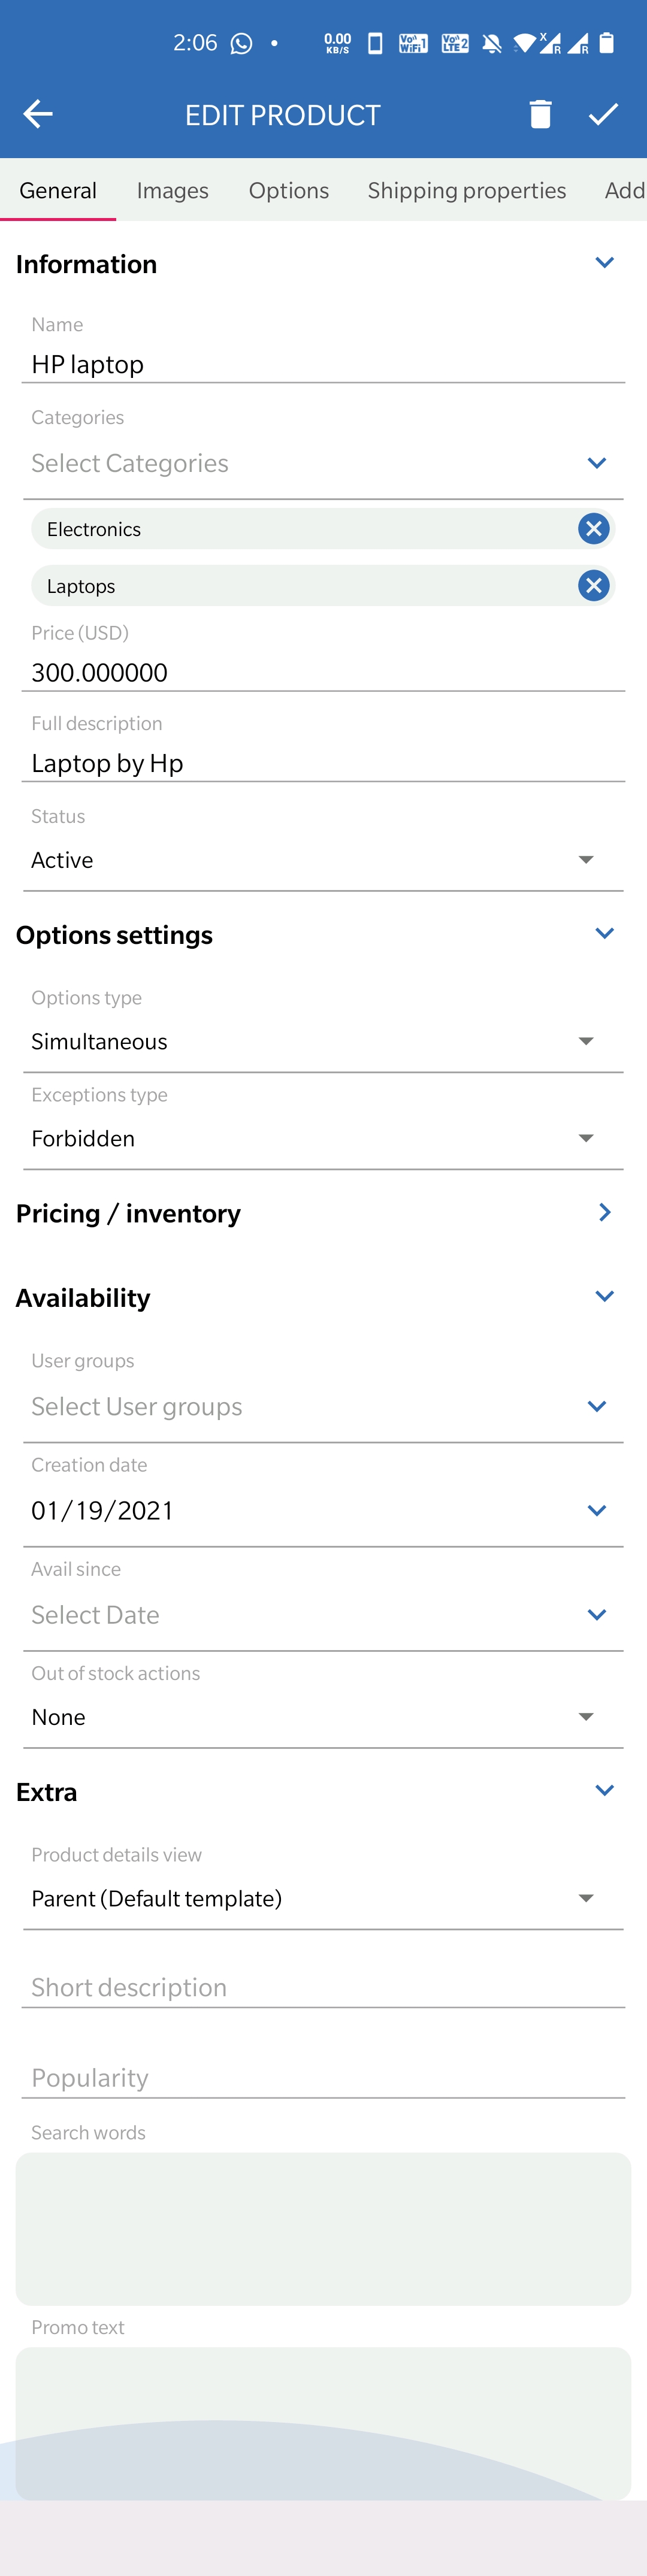Switch to the Shipping properties tab
This screenshot has width=647, height=2576.
click(467, 190)
